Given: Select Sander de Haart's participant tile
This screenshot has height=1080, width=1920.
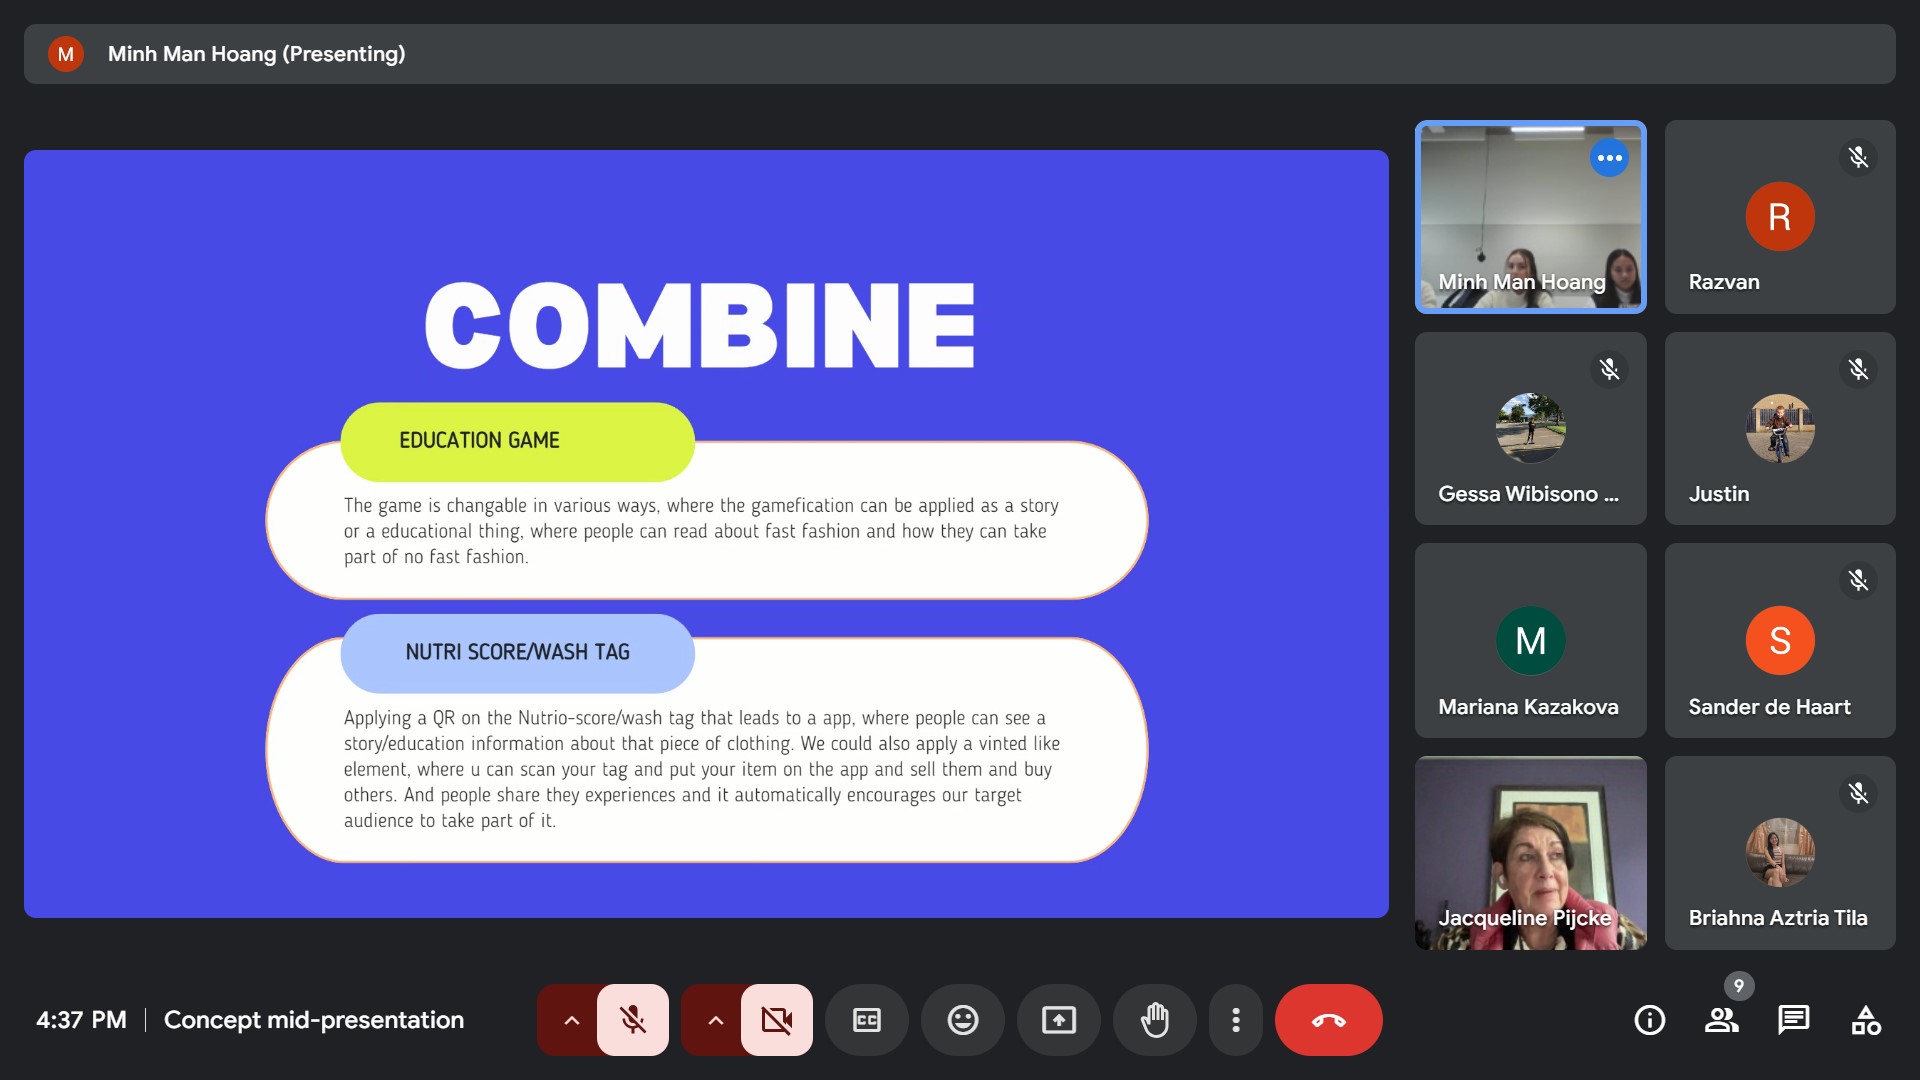Looking at the screenshot, I should pyautogui.click(x=1779, y=641).
